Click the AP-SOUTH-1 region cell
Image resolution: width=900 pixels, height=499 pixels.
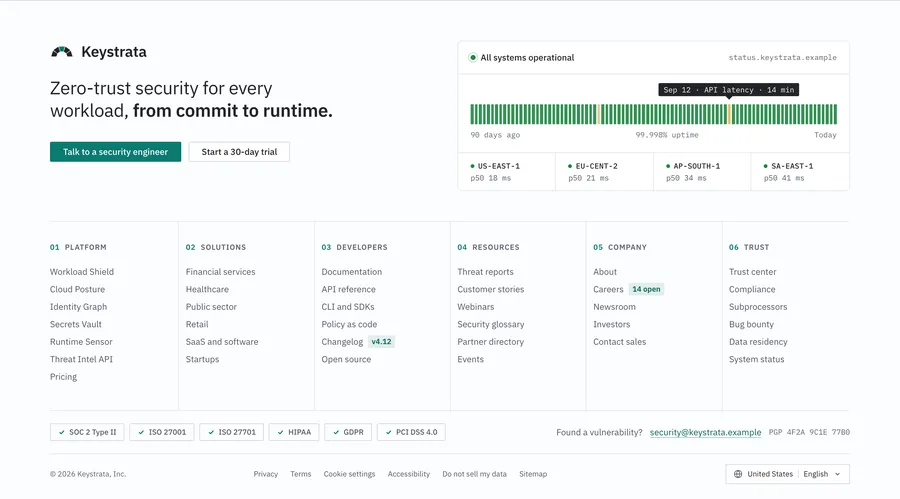(702, 172)
